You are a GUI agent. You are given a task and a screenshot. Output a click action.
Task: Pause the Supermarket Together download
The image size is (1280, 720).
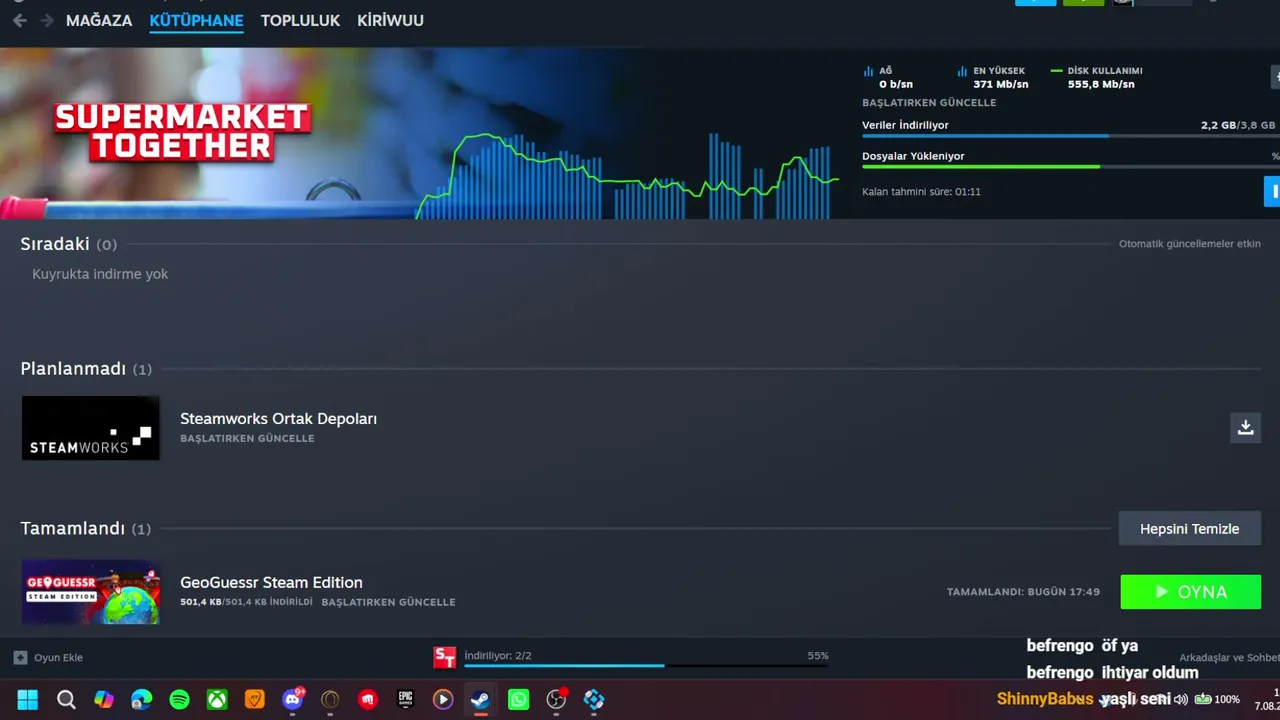[1272, 191]
